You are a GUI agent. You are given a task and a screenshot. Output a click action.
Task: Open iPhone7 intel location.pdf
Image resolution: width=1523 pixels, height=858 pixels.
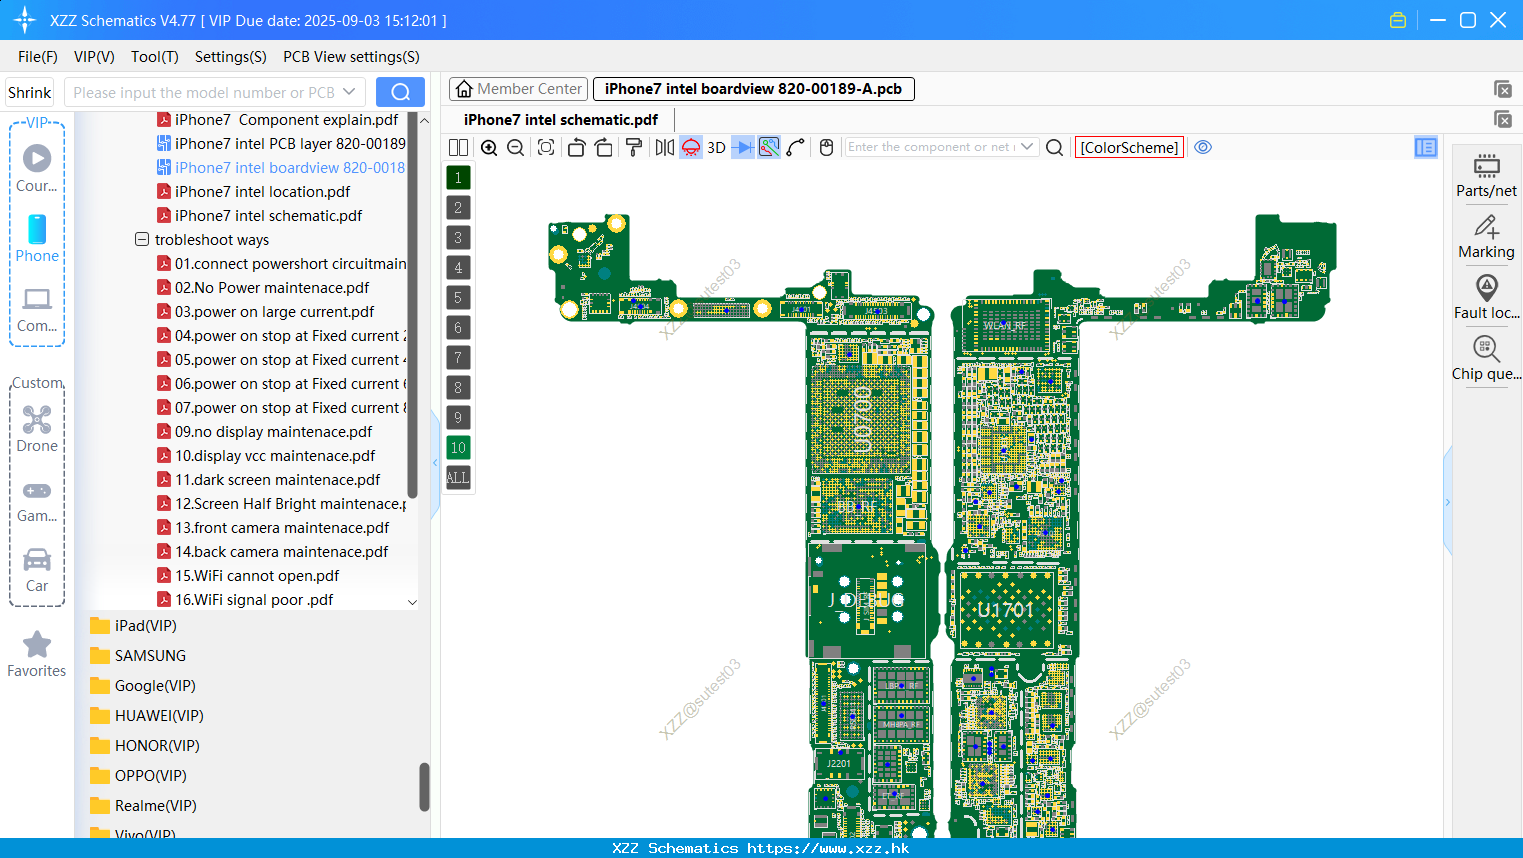click(x=262, y=192)
